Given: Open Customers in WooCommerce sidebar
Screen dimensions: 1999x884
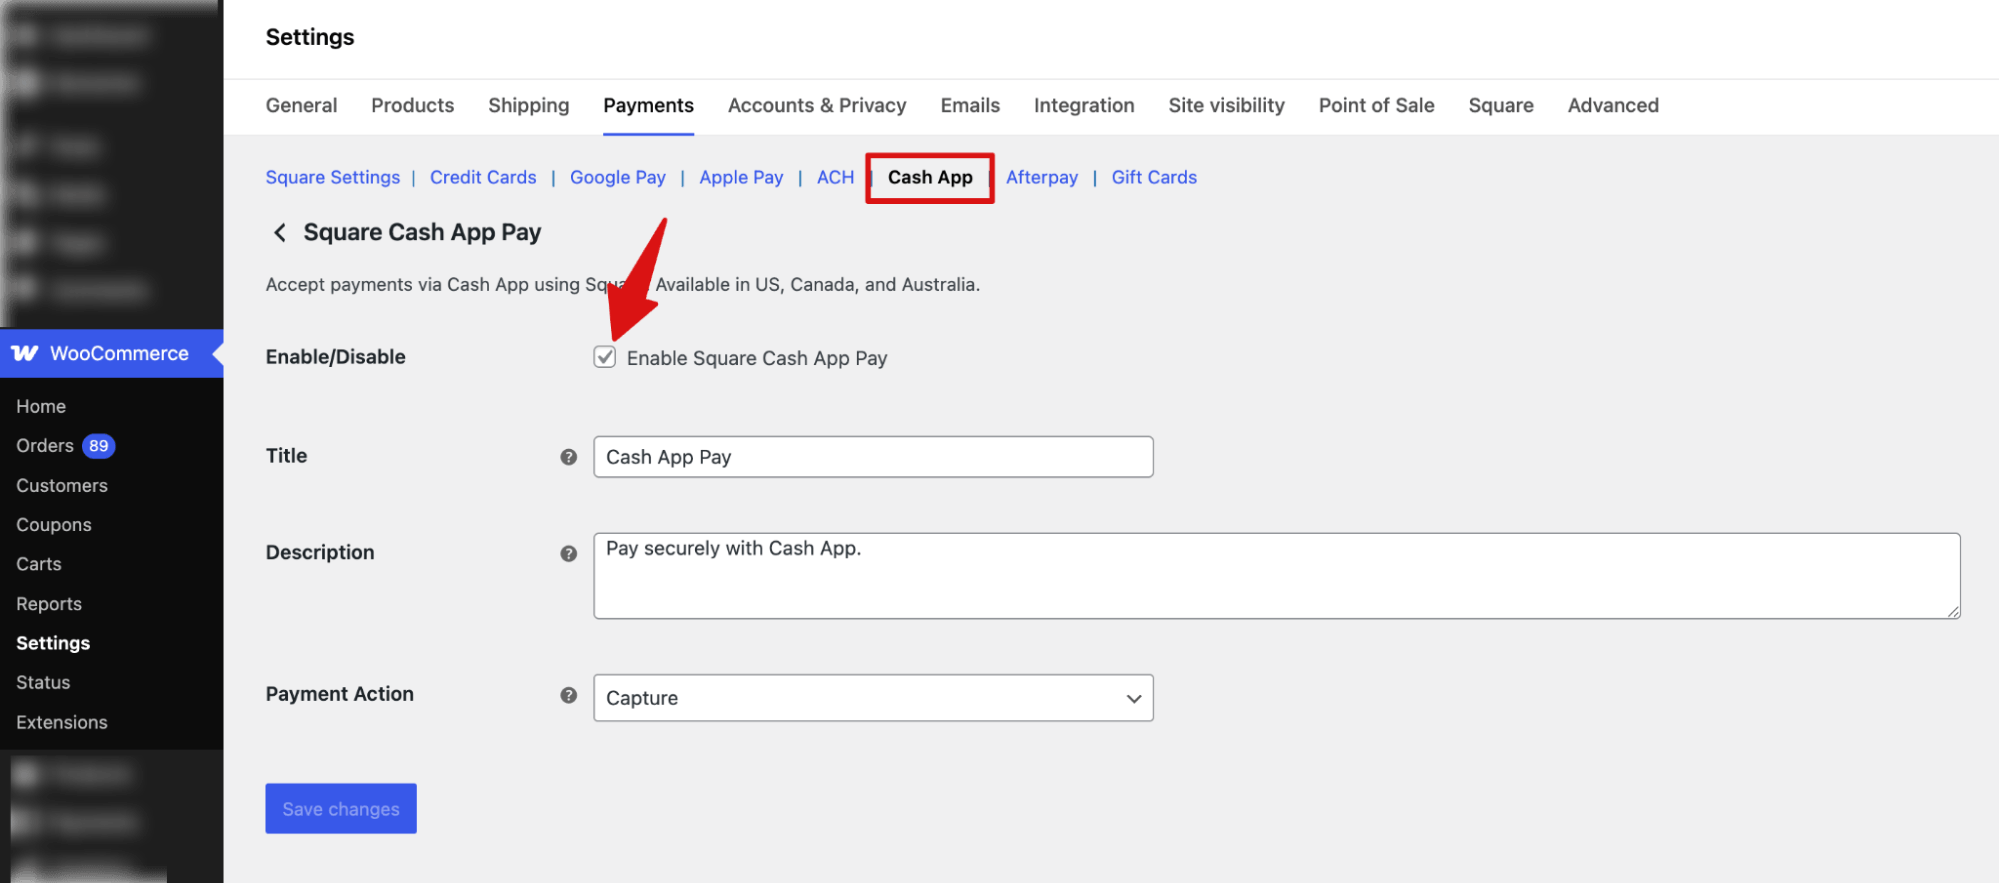Looking at the screenshot, I should [62, 486].
